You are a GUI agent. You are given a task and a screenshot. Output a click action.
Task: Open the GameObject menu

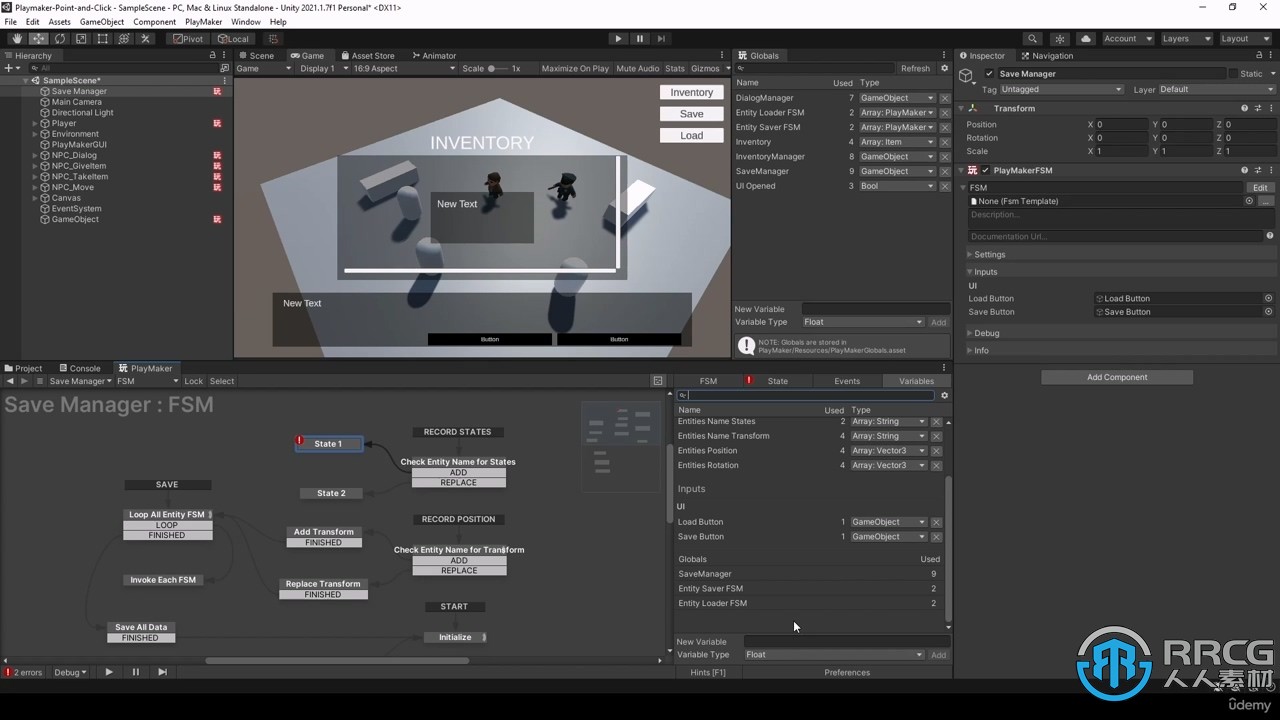[x=102, y=22]
